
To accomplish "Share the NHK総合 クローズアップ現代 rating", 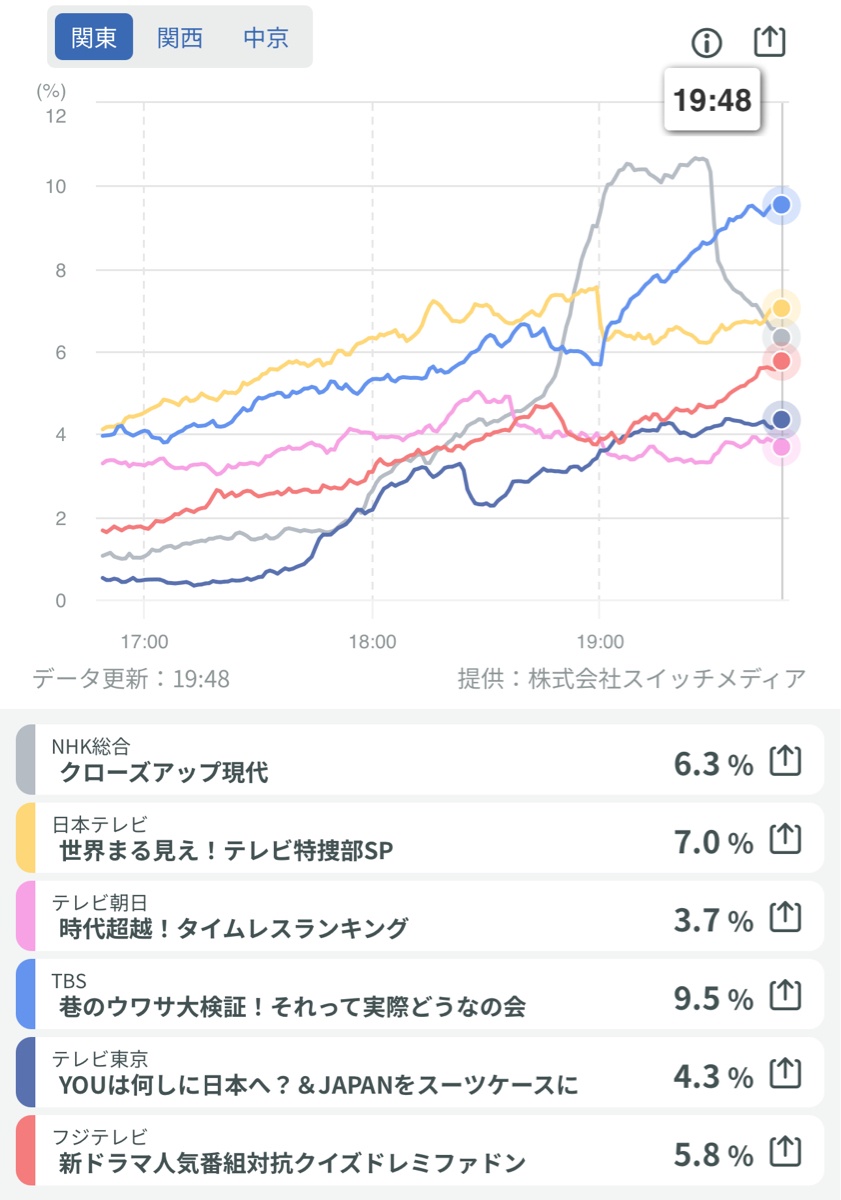I will click(786, 762).
